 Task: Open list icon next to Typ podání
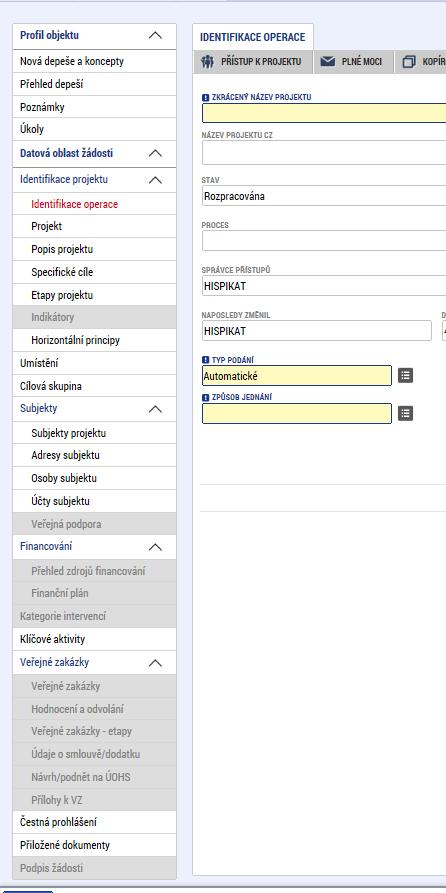[x=405, y=375]
